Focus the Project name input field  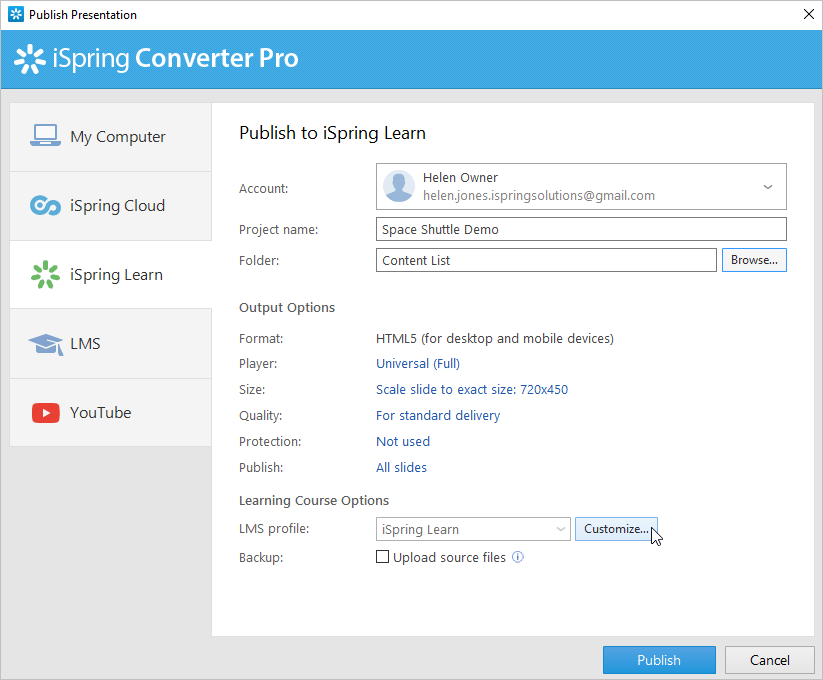(581, 229)
